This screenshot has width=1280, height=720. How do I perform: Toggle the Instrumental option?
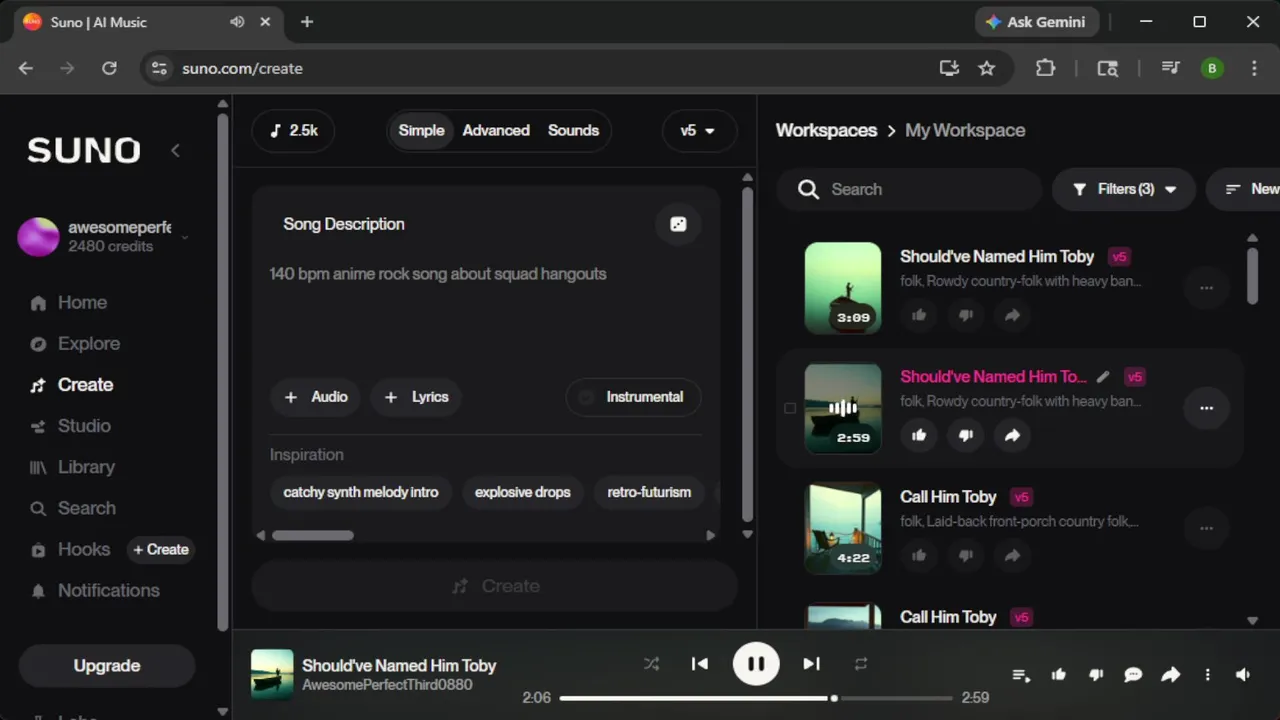click(633, 397)
